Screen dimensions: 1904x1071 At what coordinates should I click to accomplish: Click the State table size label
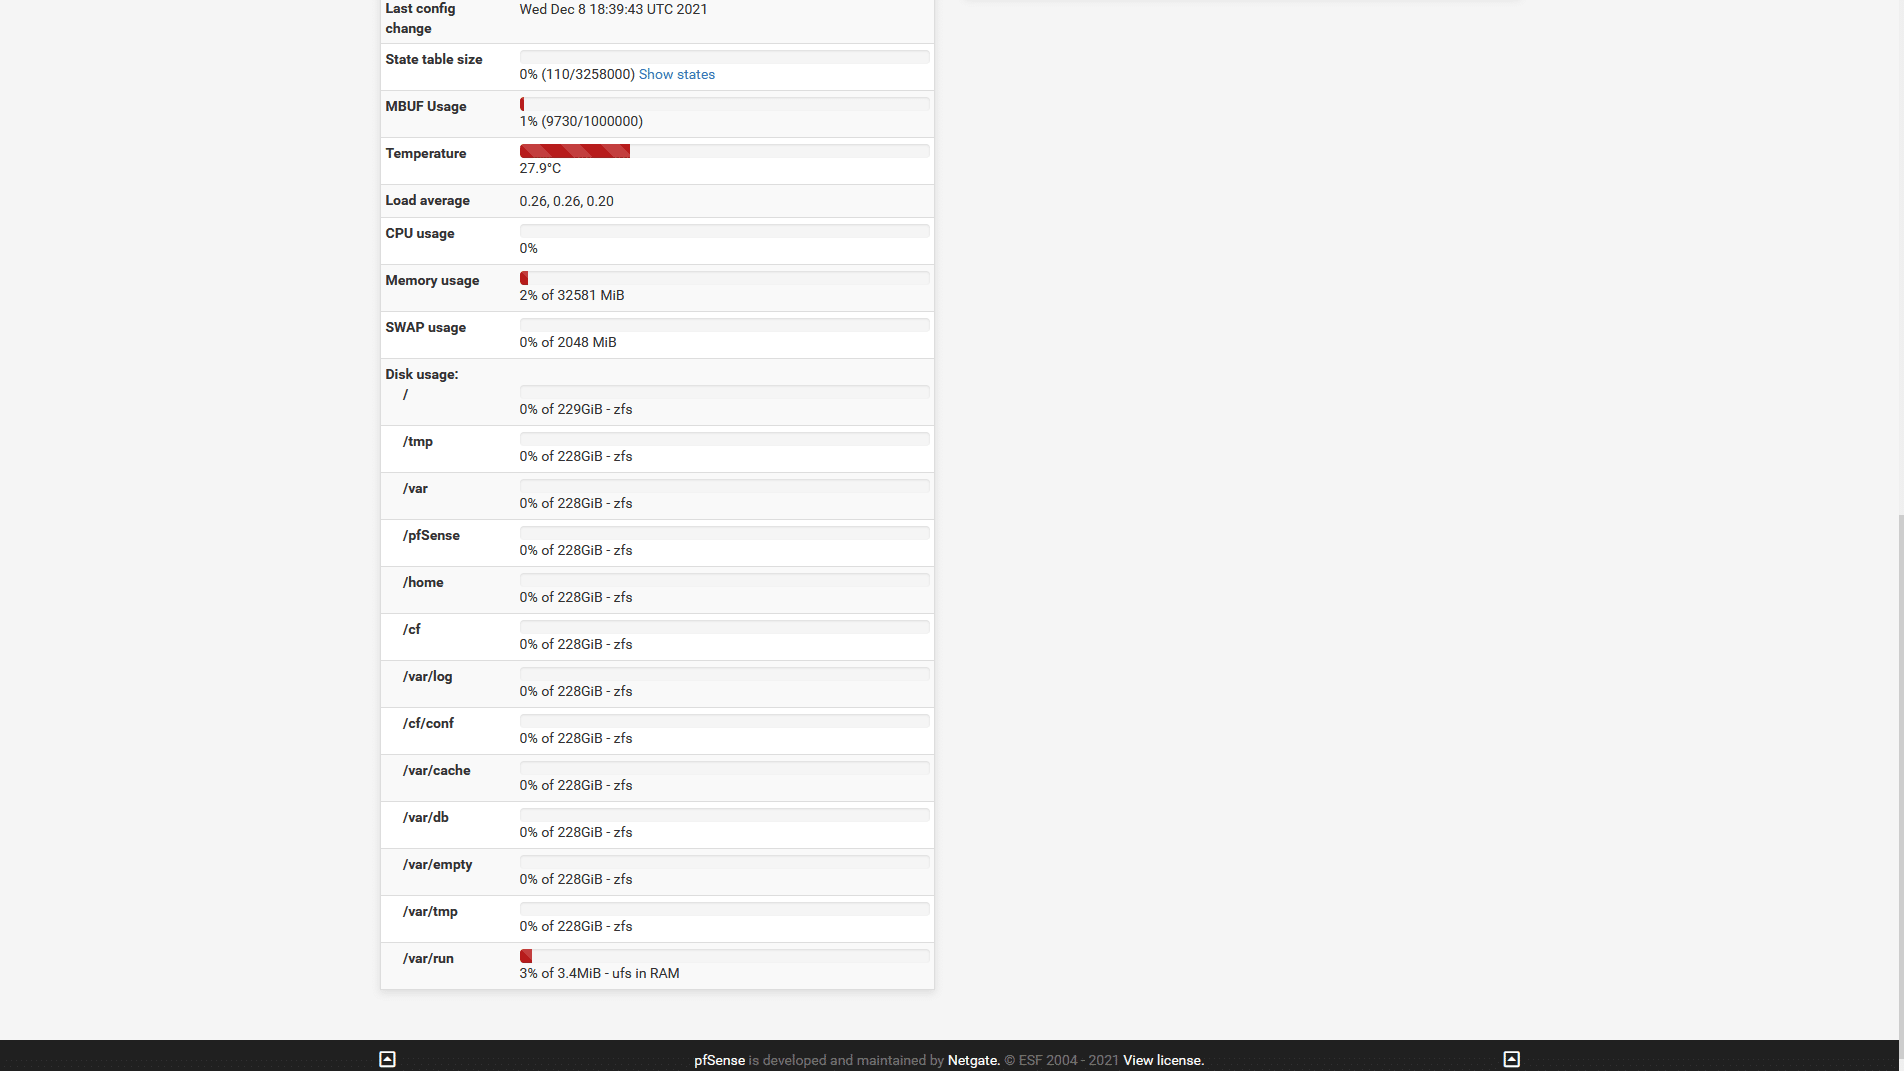[434, 59]
